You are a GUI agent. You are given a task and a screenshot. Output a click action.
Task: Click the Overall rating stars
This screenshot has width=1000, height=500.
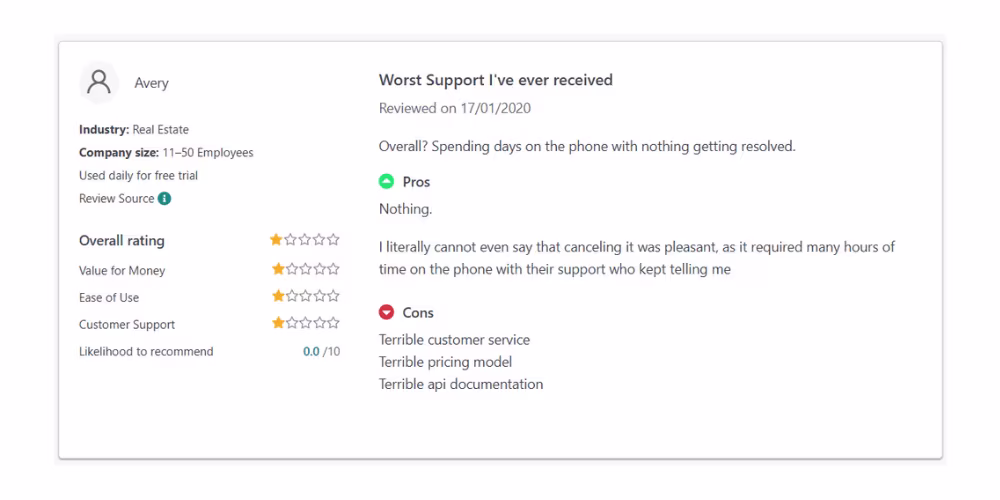point(305,240)
